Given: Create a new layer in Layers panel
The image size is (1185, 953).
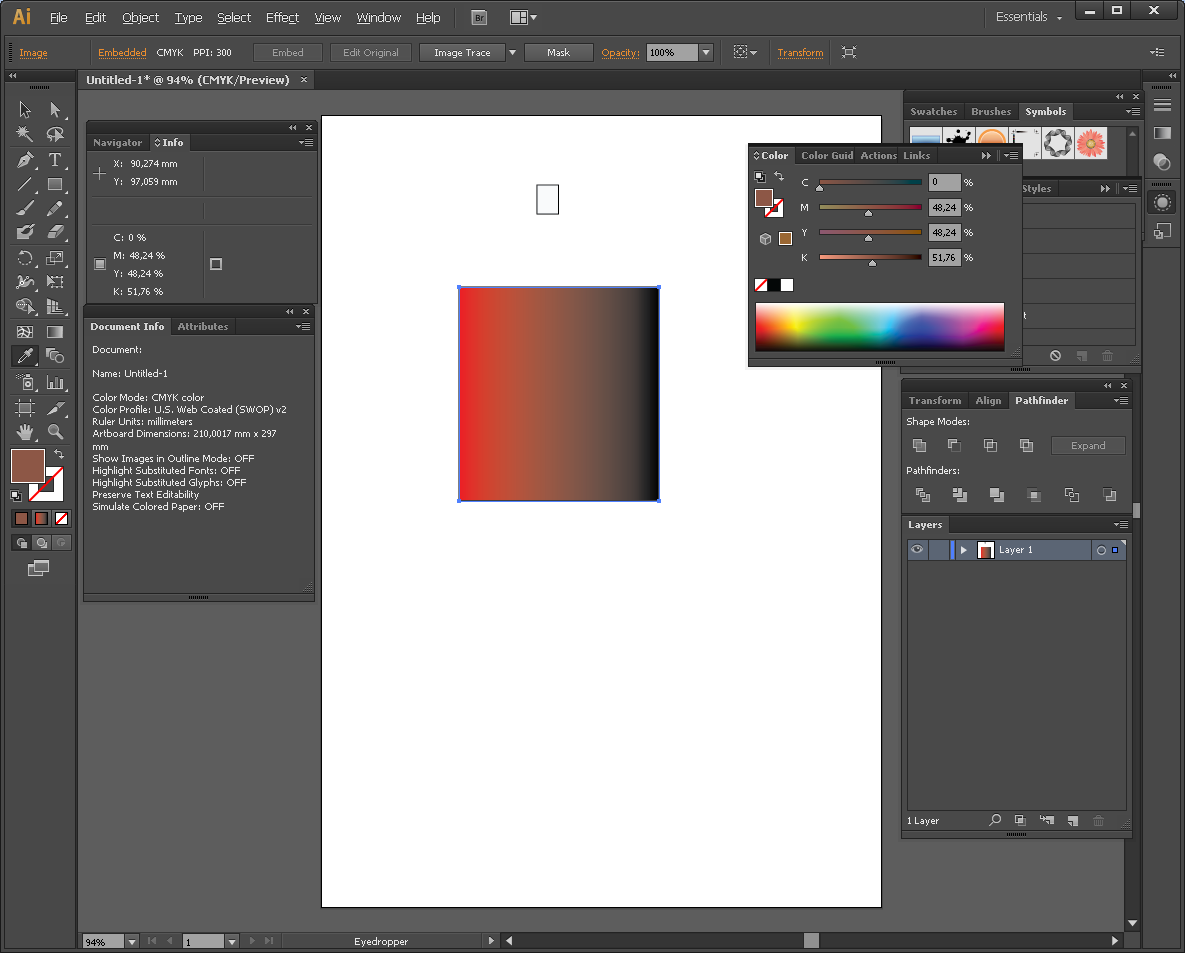Looking at the screenshot, I should [x=1072, y=820].
